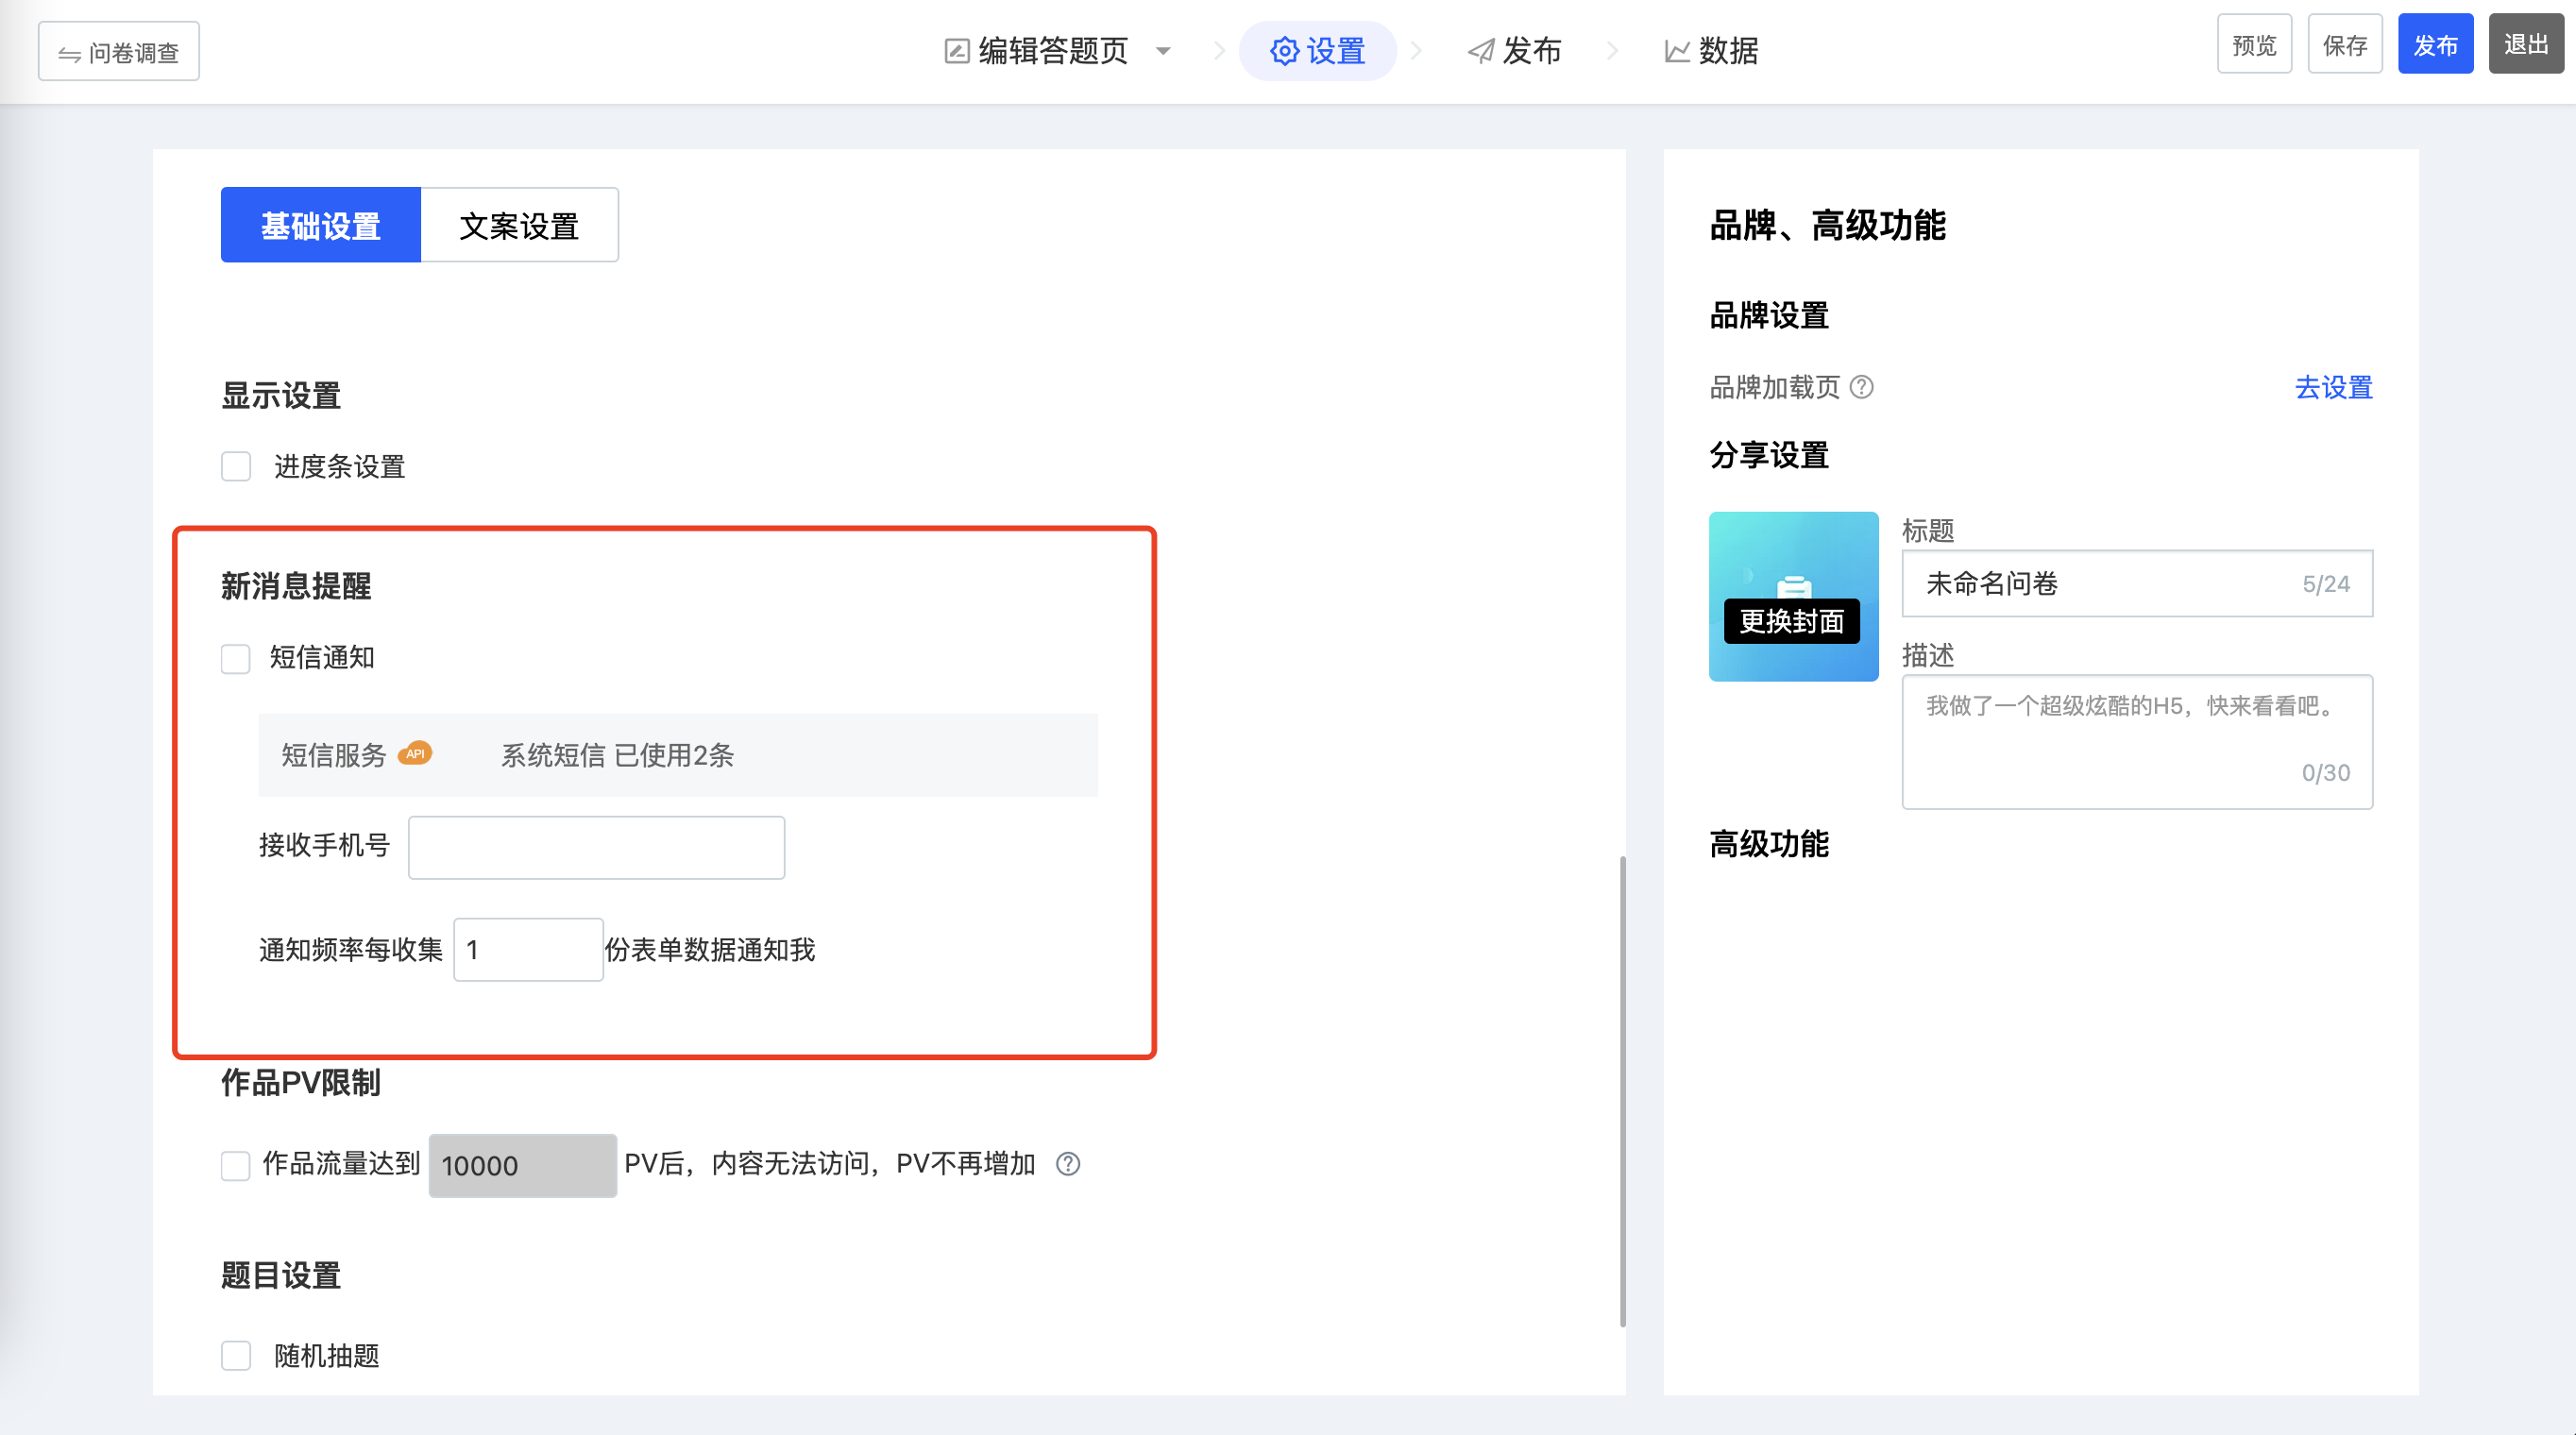Click the paper plane icon beside 发布 step
Screen dimensions: 2576x1435
pos(1480,51)
